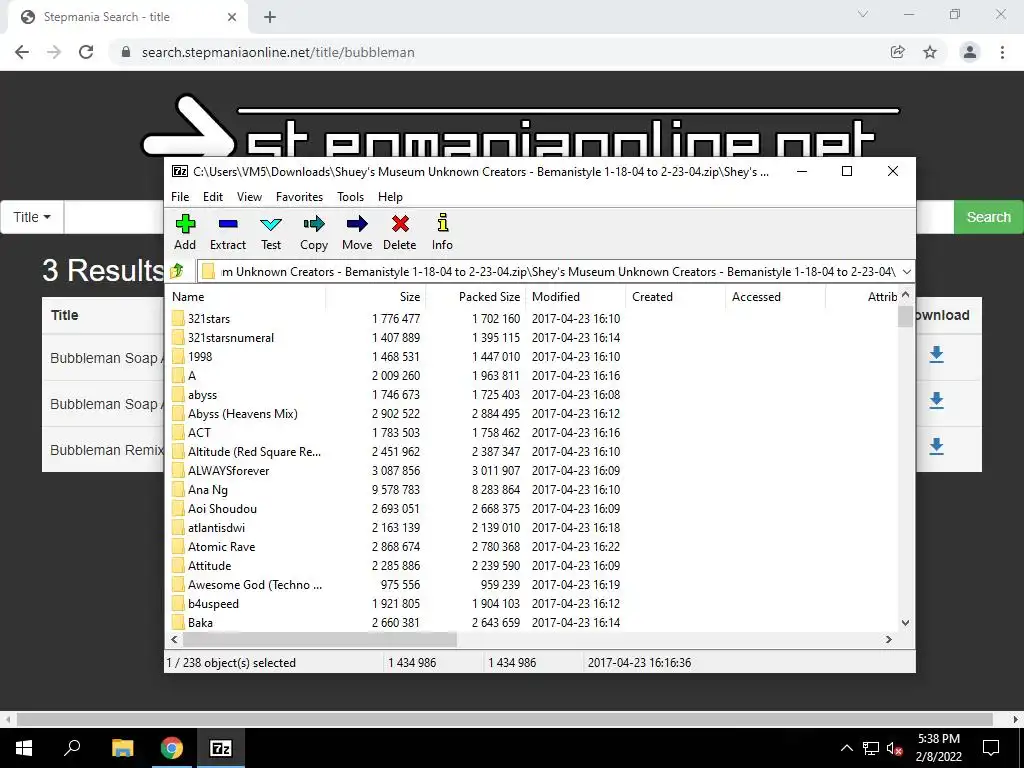Select the Copy toolbar icon
This screenshot has height=768, width=1024.
[313, 232]
